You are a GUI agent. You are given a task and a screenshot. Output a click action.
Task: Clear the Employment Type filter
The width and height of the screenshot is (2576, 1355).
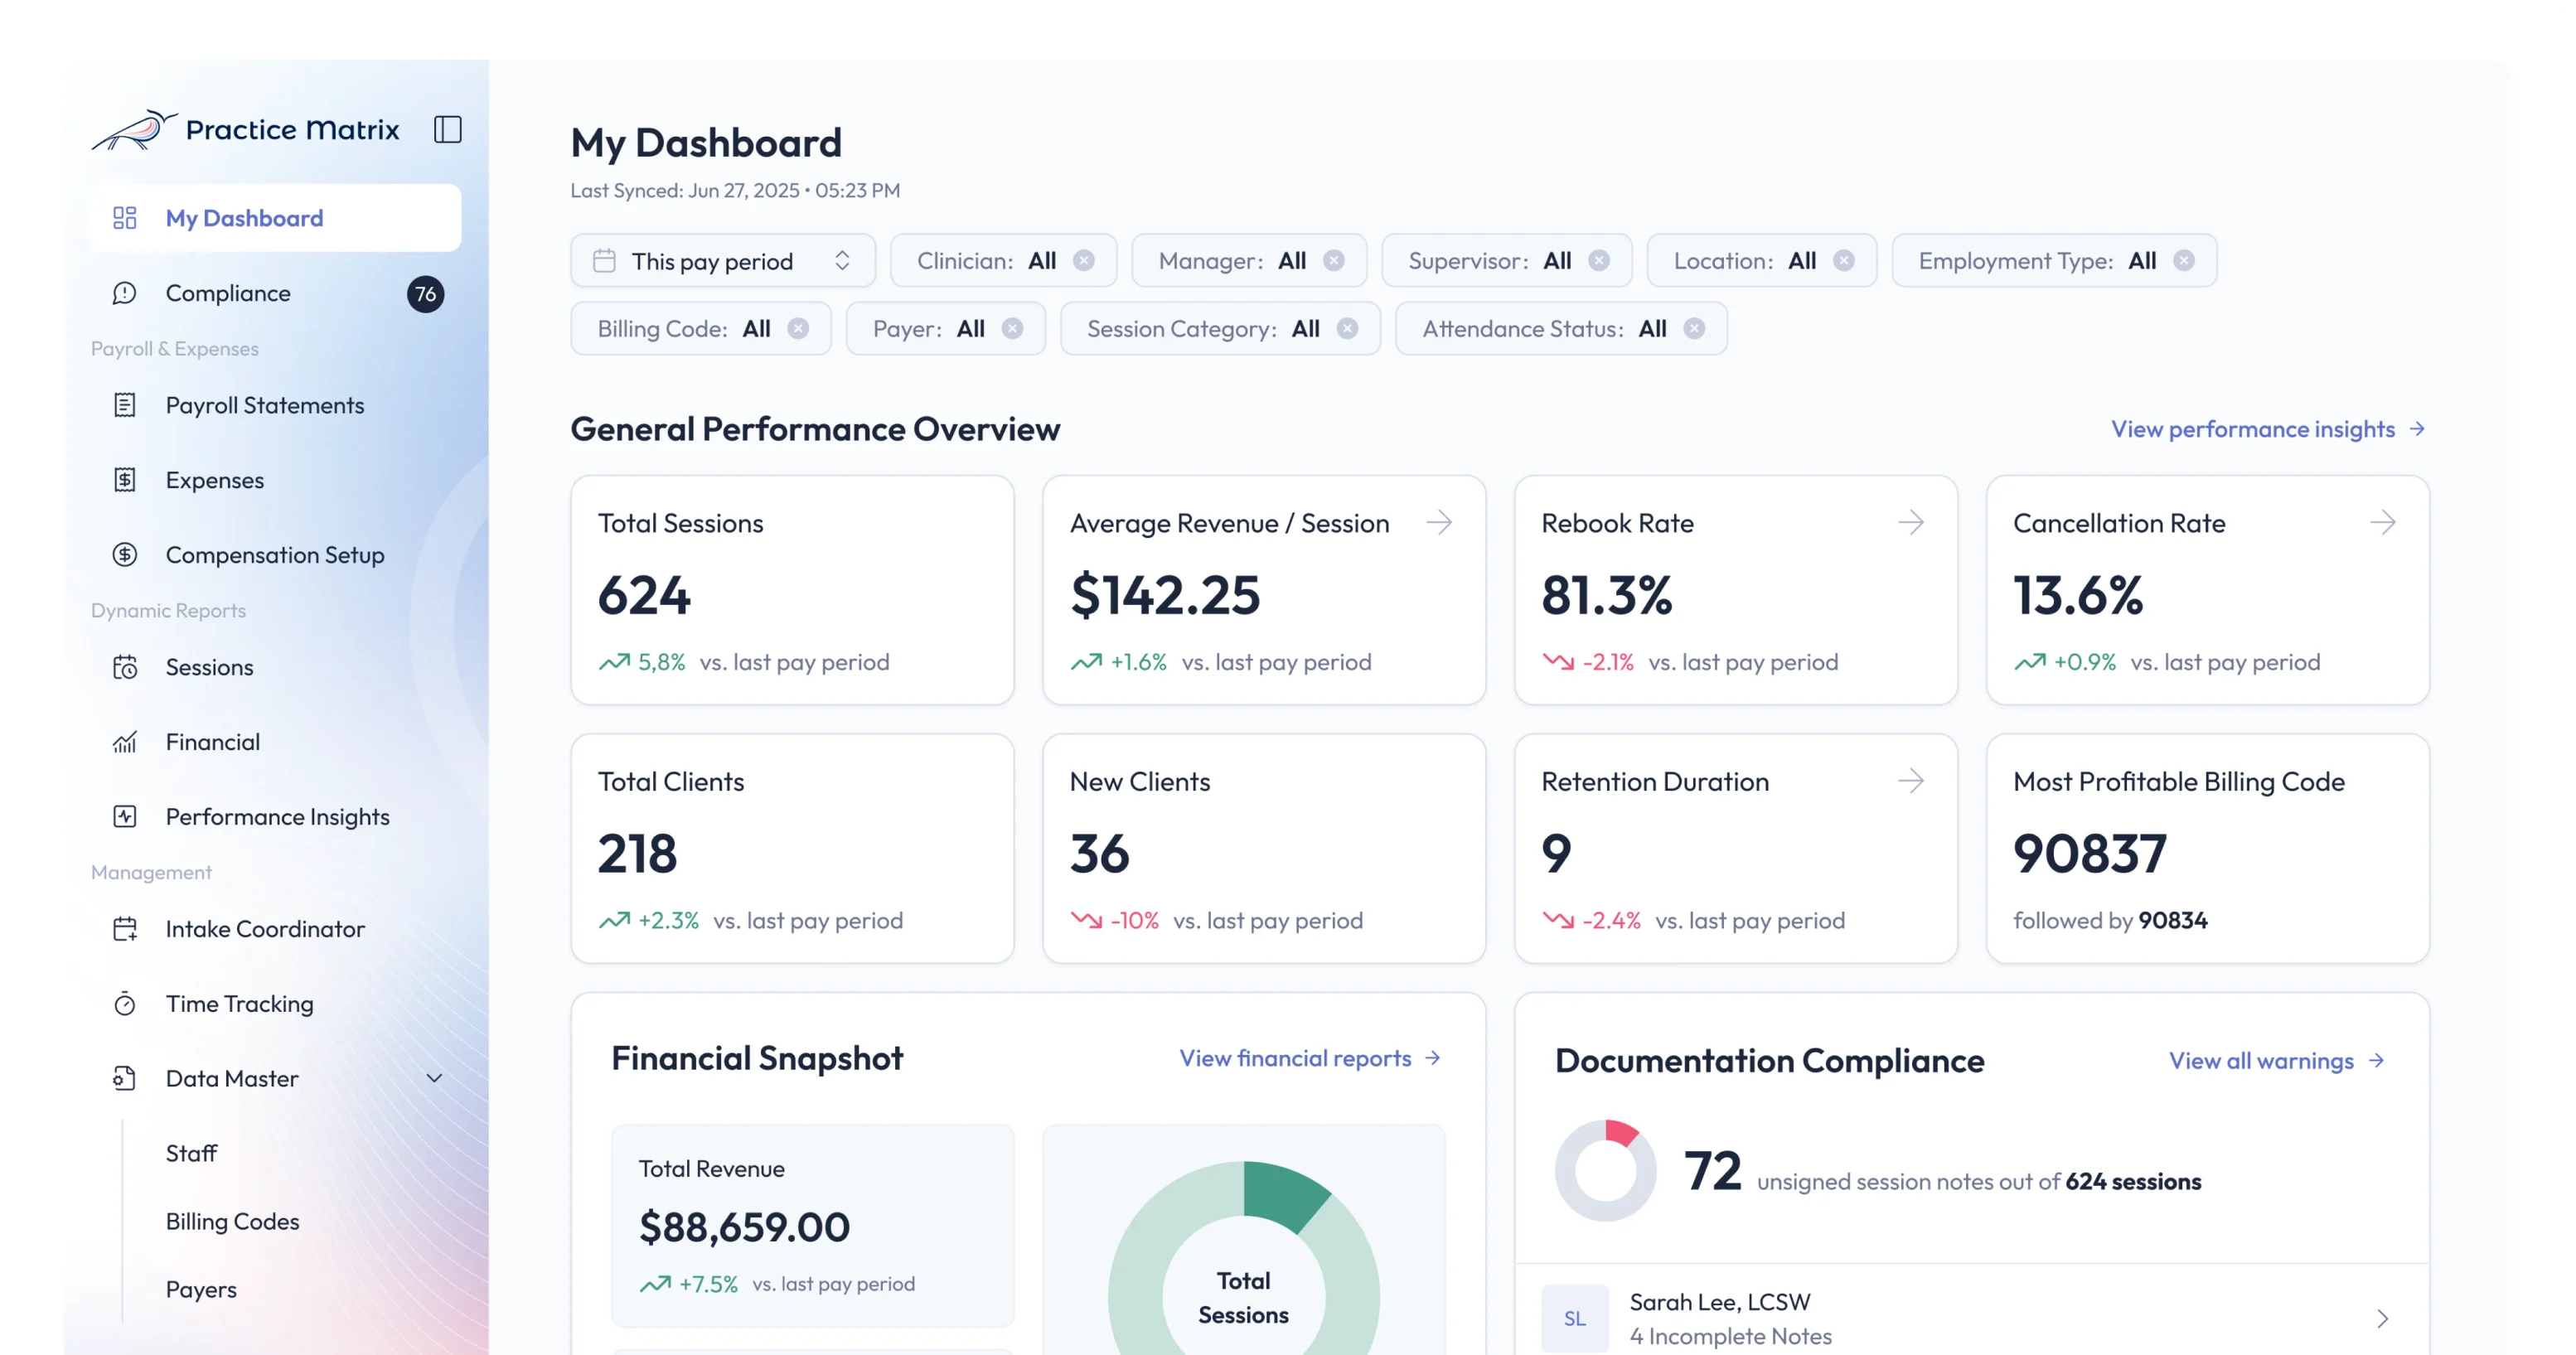tap(2183, 261)
